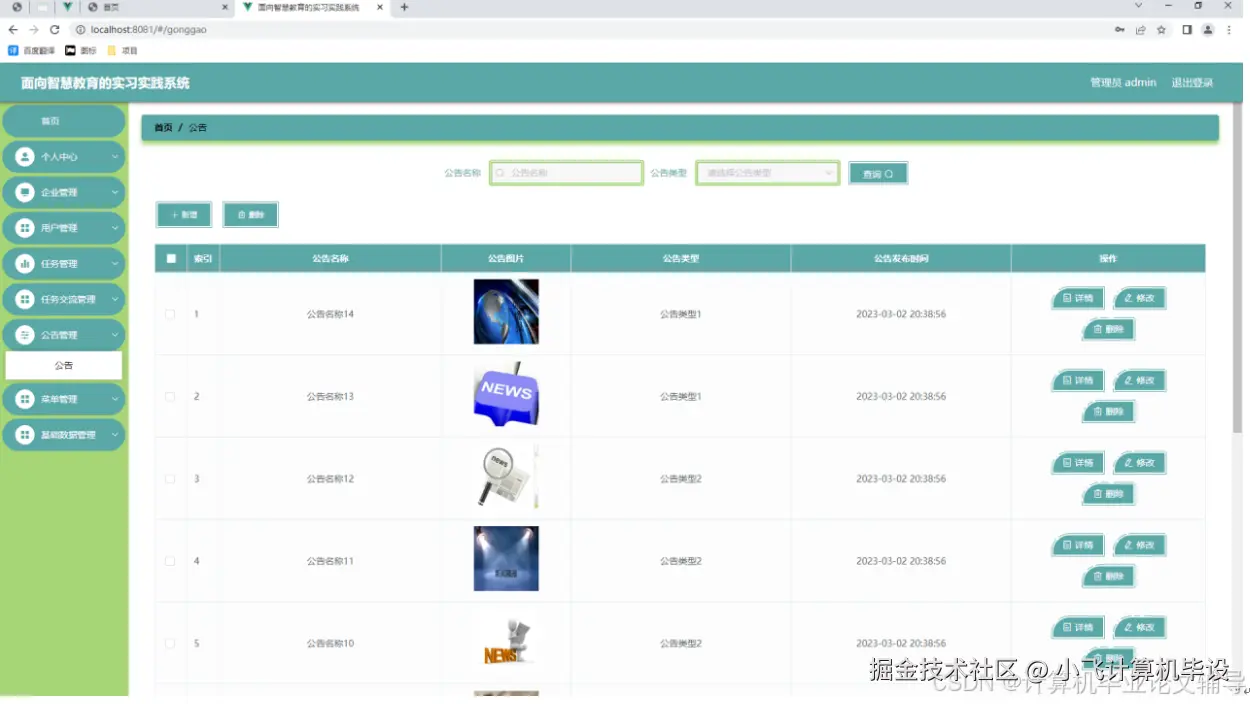This screenshot has width=1250, height=704.
Task: Click the 用户管理 grid icon in sidebar
Action: coord(25,228)
